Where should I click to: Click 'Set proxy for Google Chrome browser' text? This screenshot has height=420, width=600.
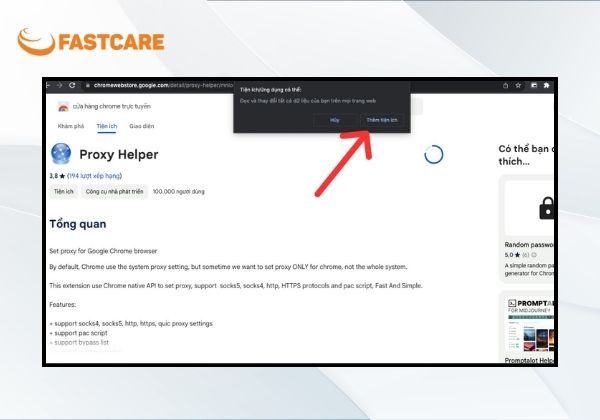103,251
